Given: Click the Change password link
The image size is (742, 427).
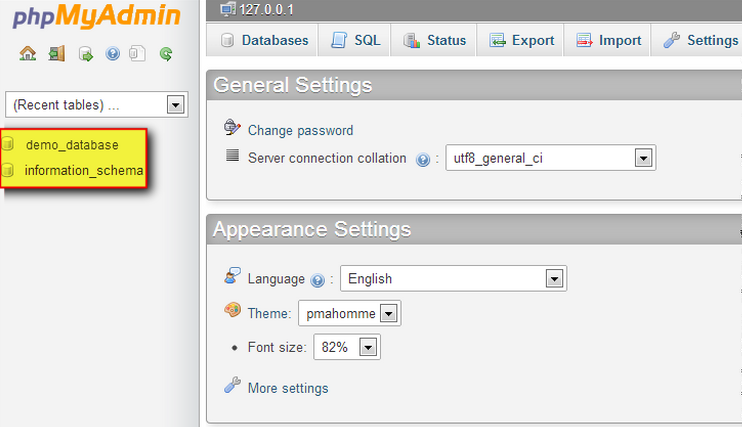Looking at the screenshot, I should (300, 130).
